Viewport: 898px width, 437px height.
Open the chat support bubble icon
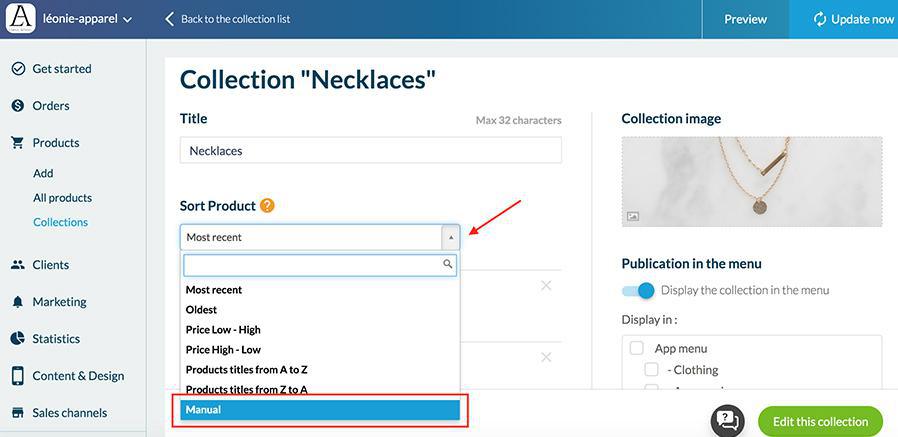728,421
